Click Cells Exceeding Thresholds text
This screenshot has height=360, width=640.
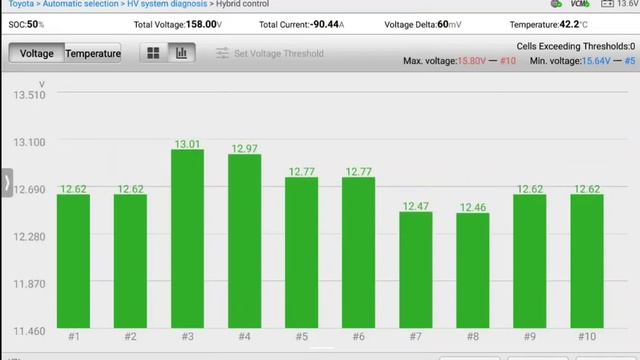576,46
